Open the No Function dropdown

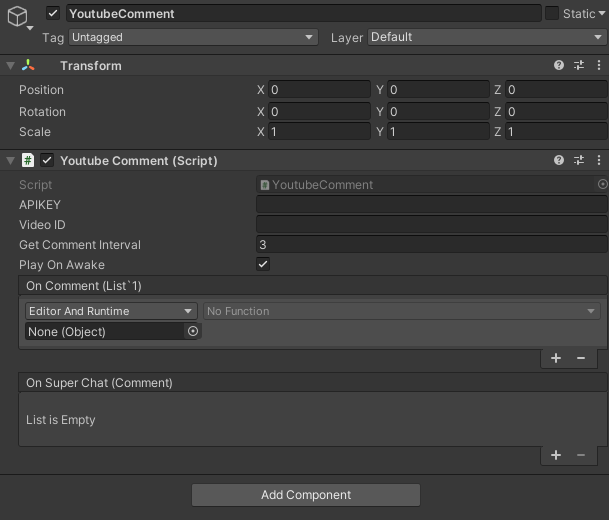click(402, 311)
